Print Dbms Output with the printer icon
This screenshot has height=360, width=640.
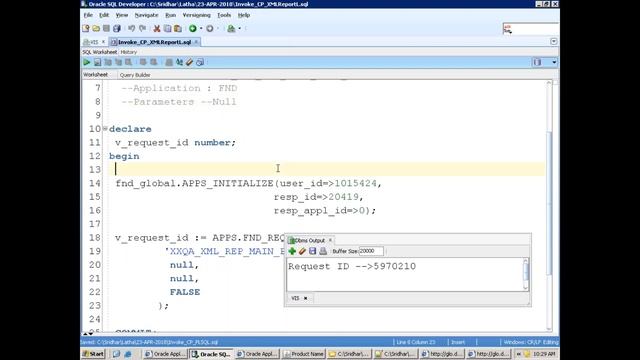pos(323,251)
